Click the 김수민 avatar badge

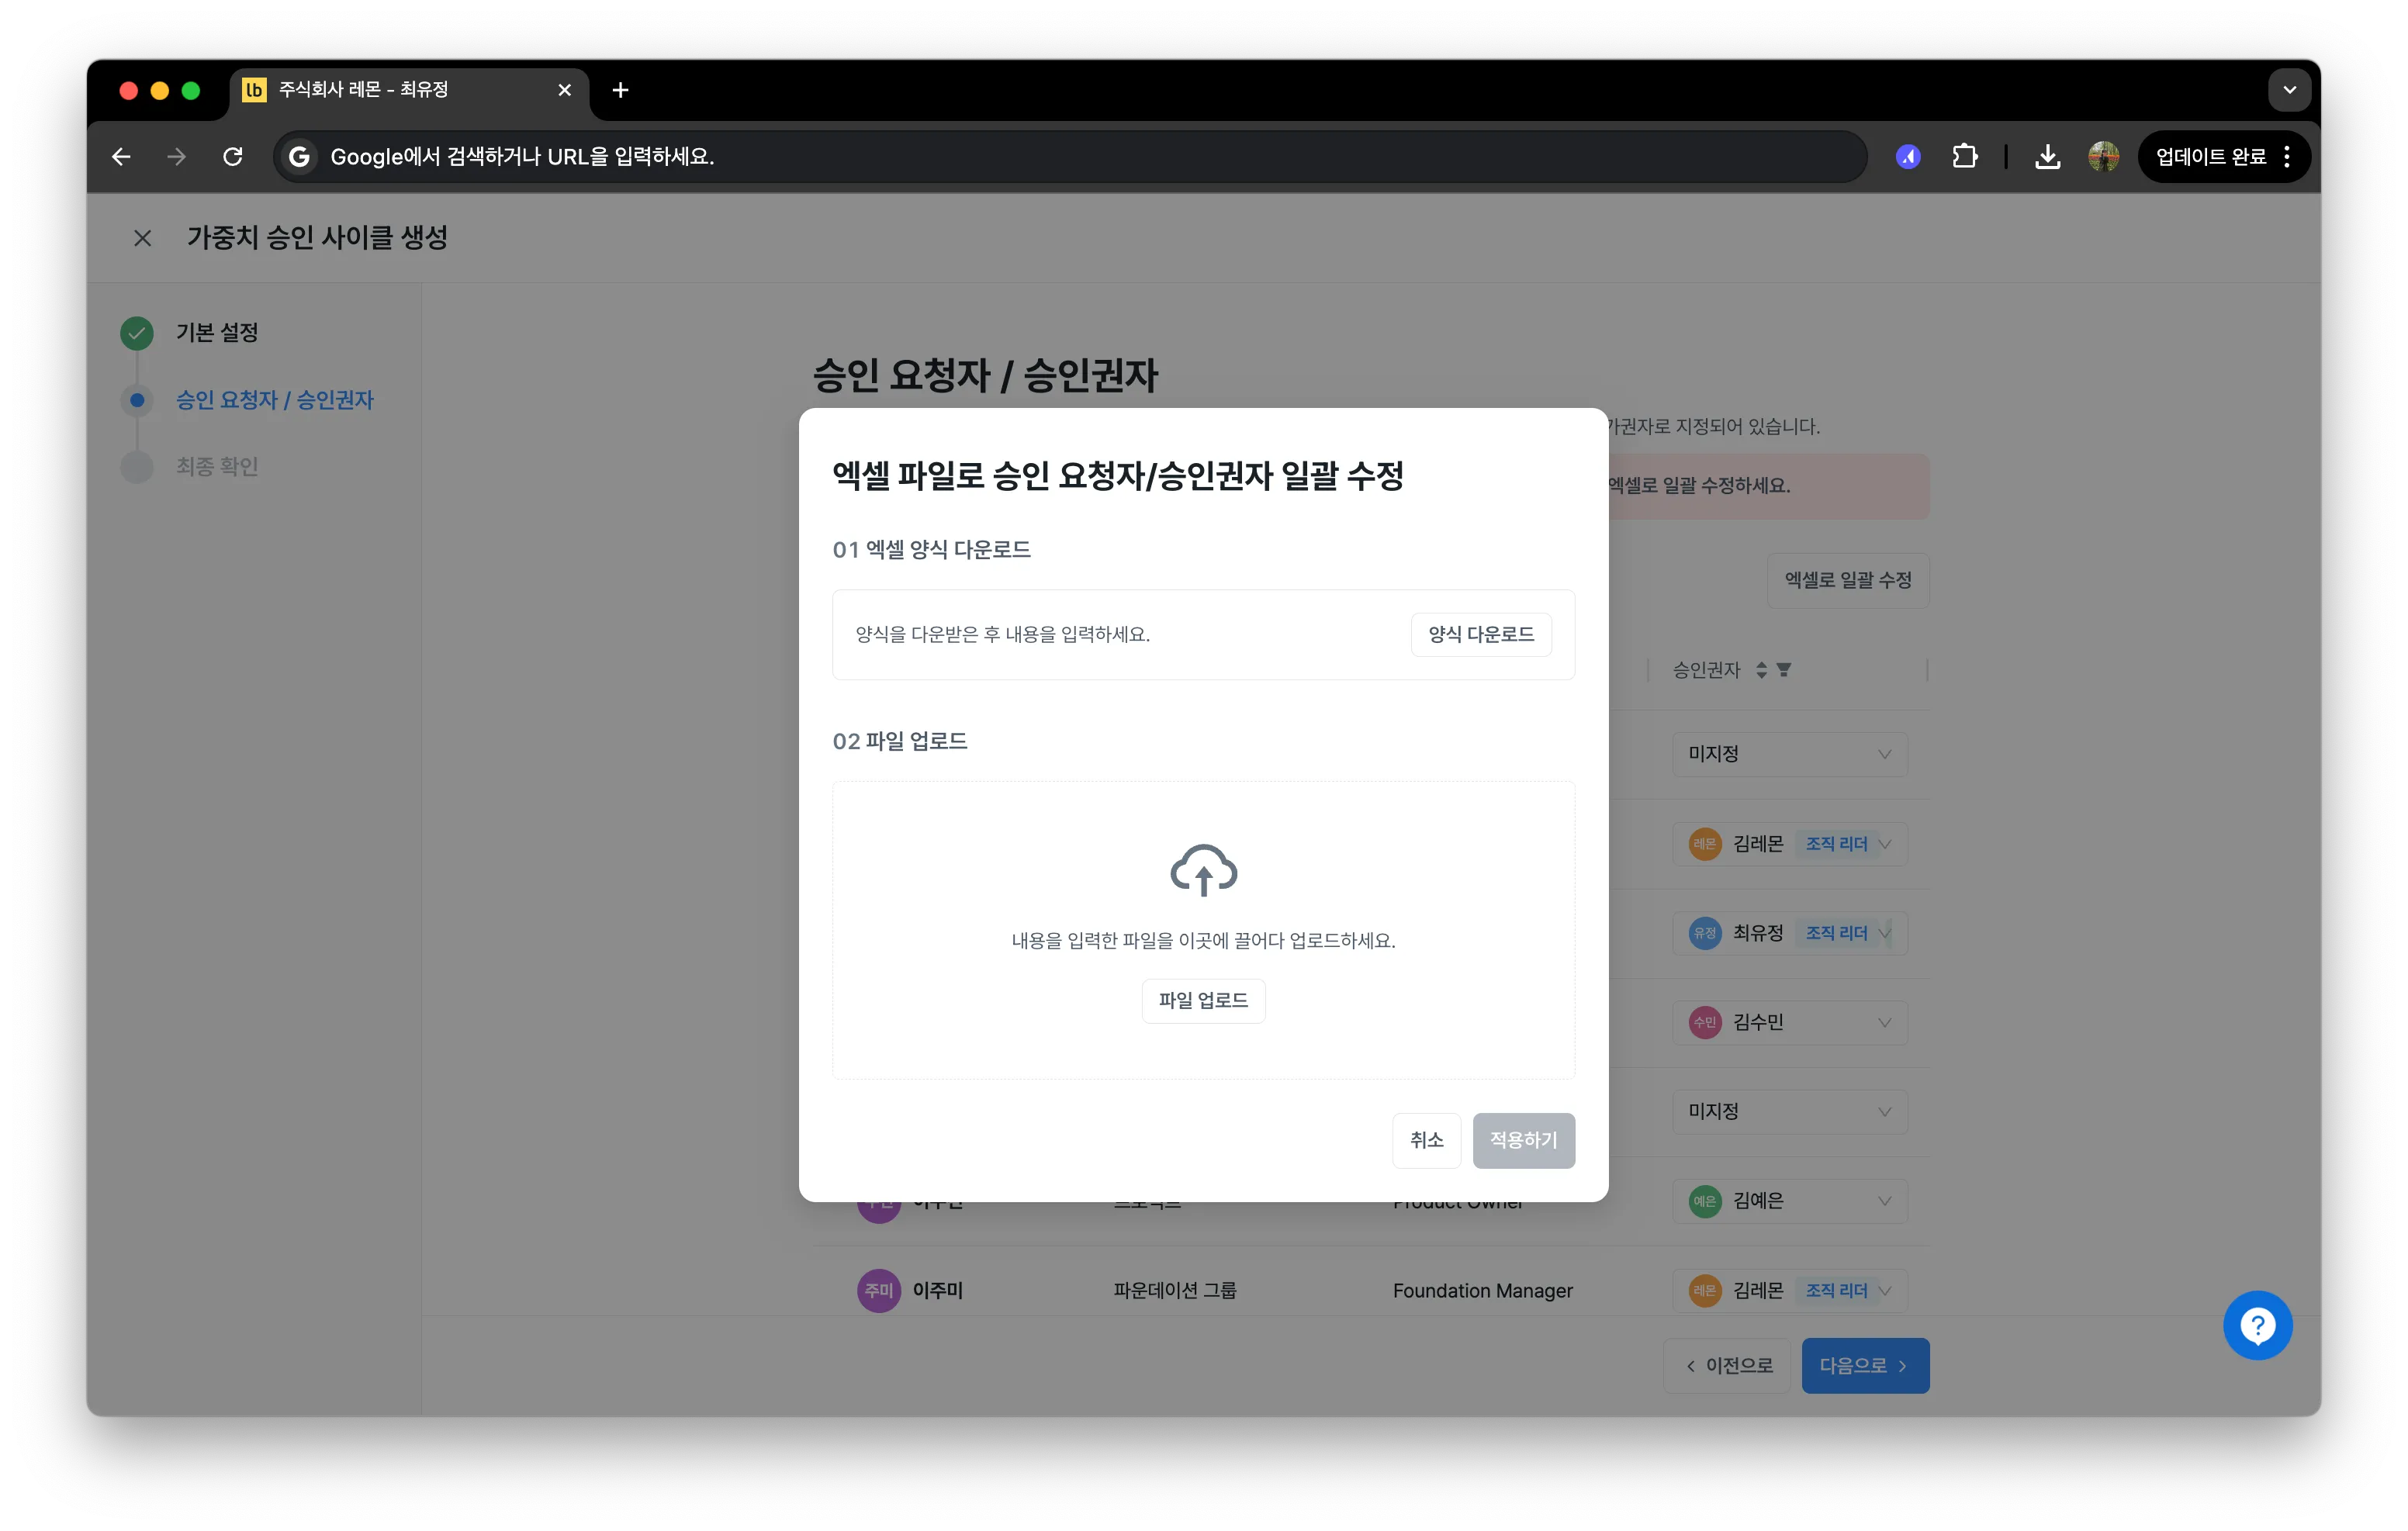click(1705, 1022)
